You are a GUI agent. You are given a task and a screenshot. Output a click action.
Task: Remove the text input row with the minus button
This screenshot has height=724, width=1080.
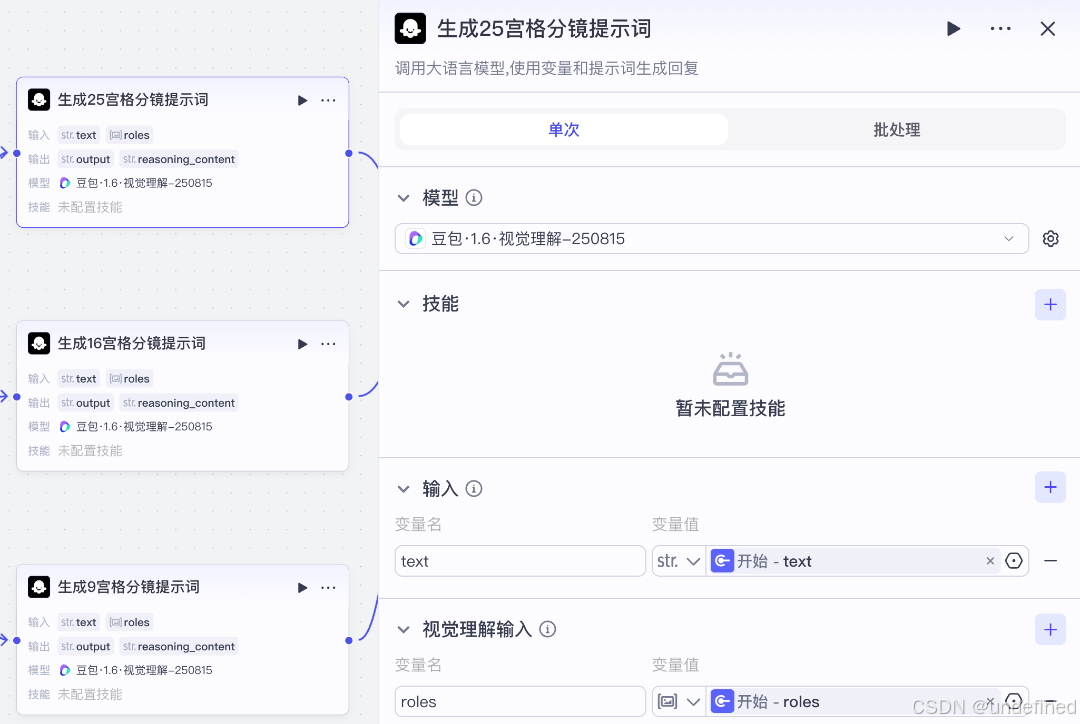coord(1050,561)
